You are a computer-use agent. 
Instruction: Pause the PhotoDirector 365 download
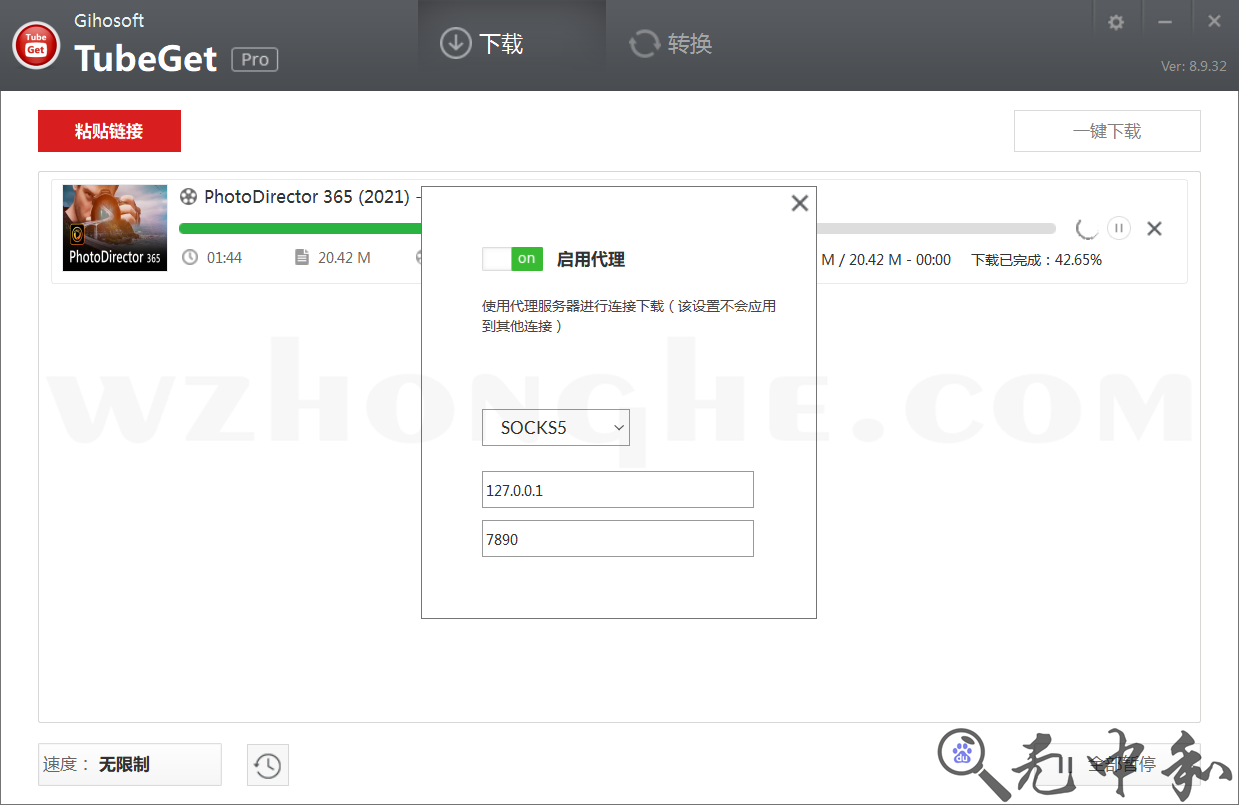(x=1119, y=228)
